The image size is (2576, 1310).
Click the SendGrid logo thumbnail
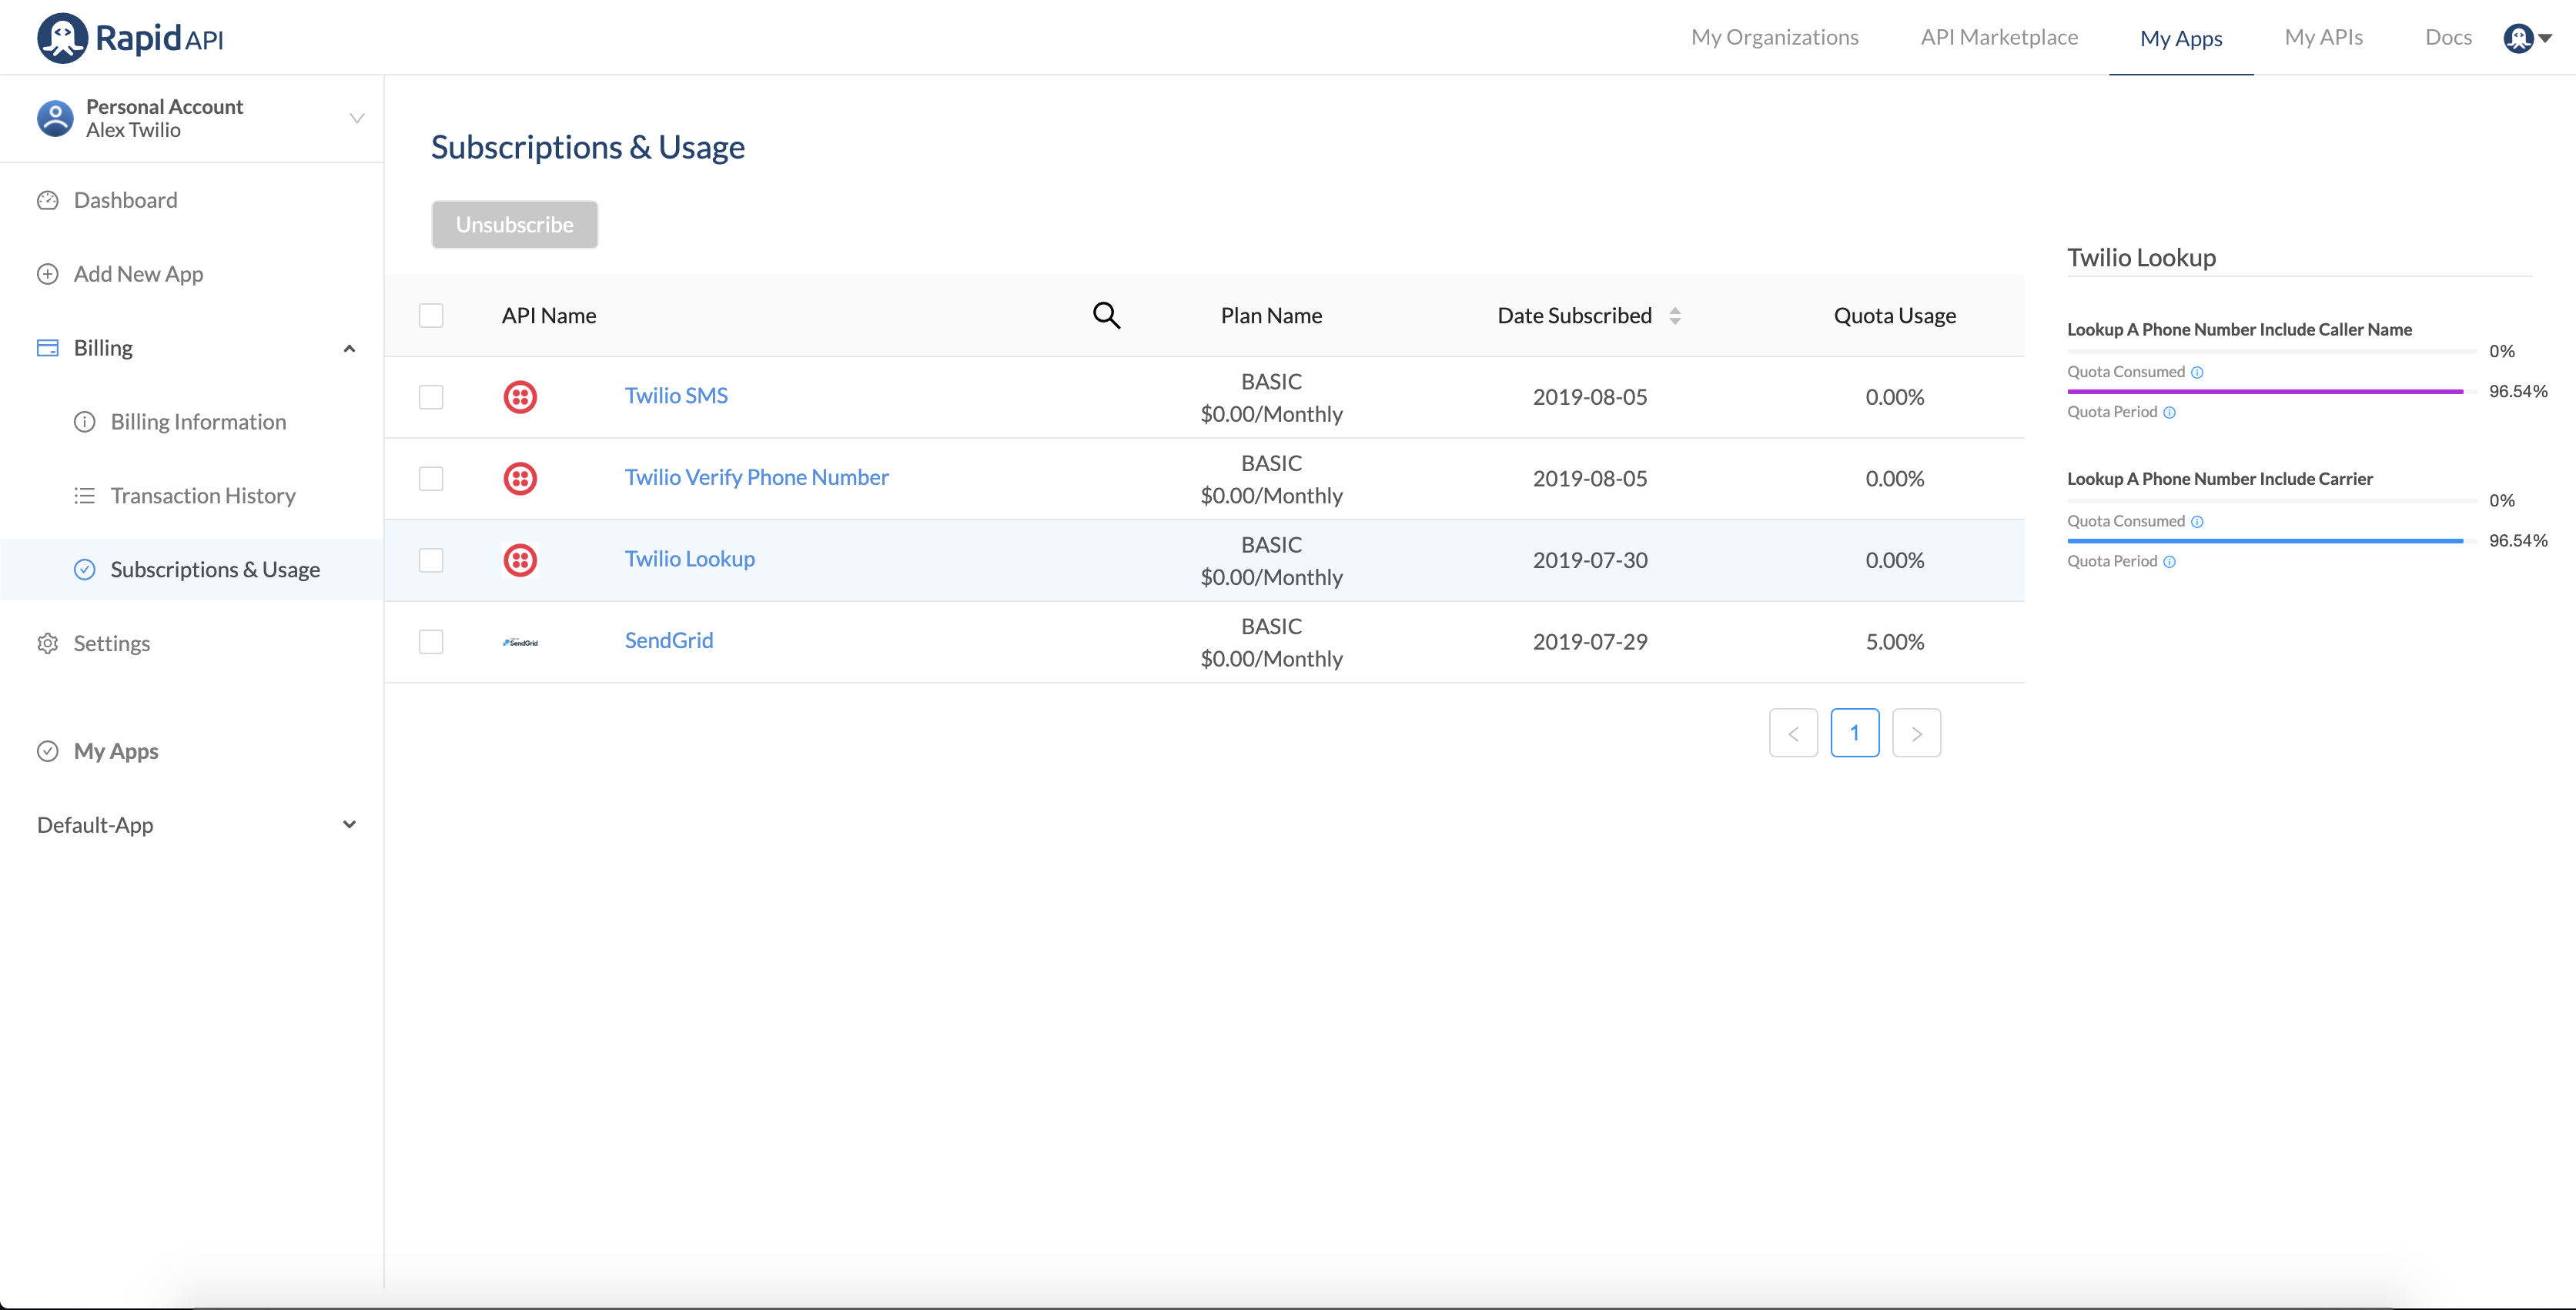tap(520, 642)
